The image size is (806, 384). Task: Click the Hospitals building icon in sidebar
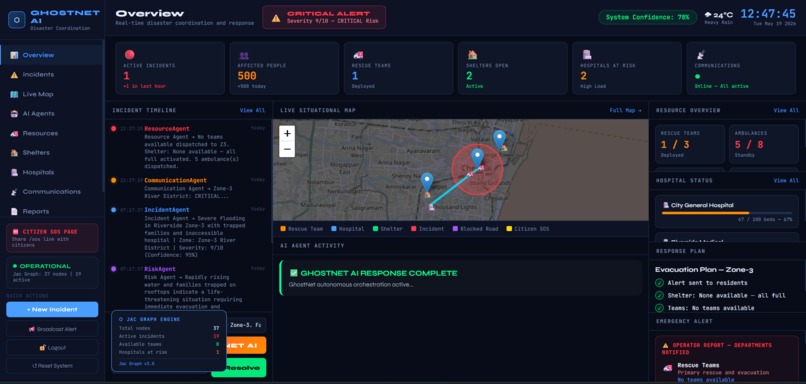click(14, 172)
